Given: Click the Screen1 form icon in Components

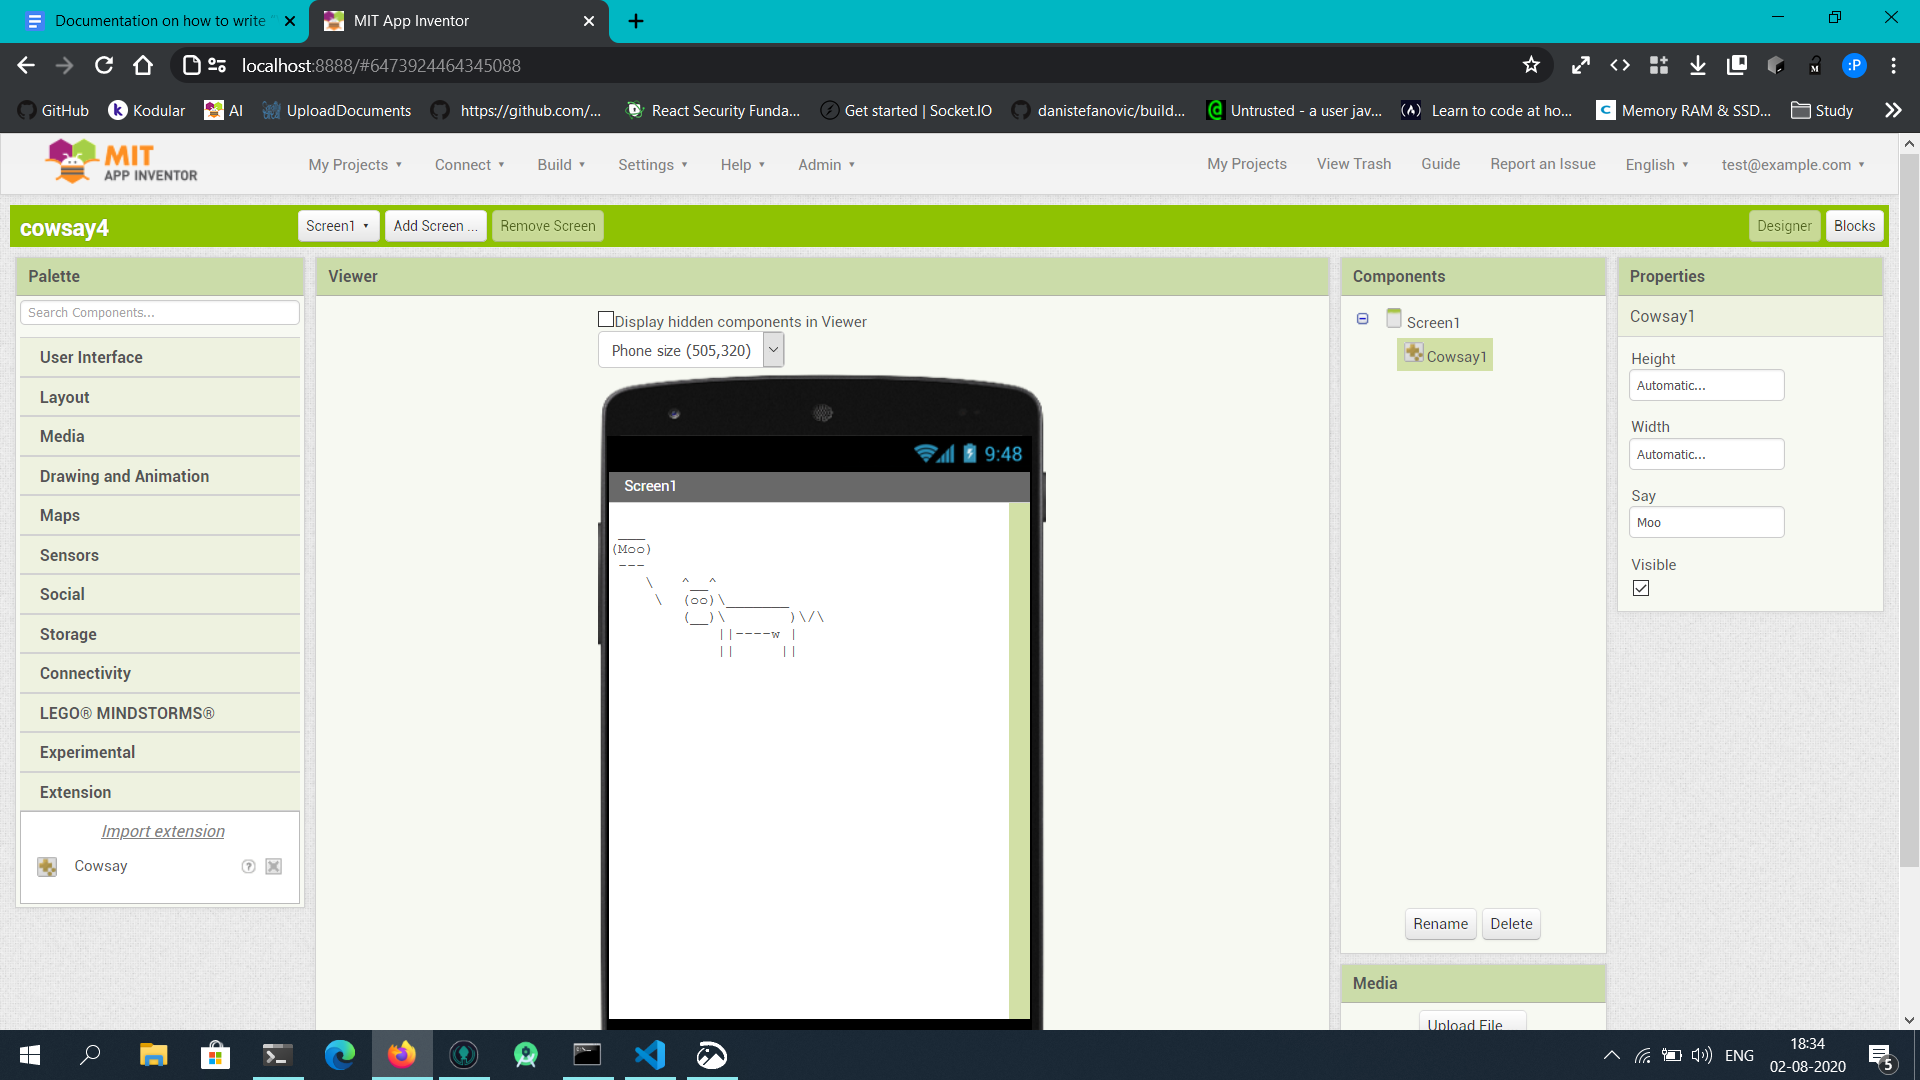Looking at the screenshot, I should [x=1394, y=319].
